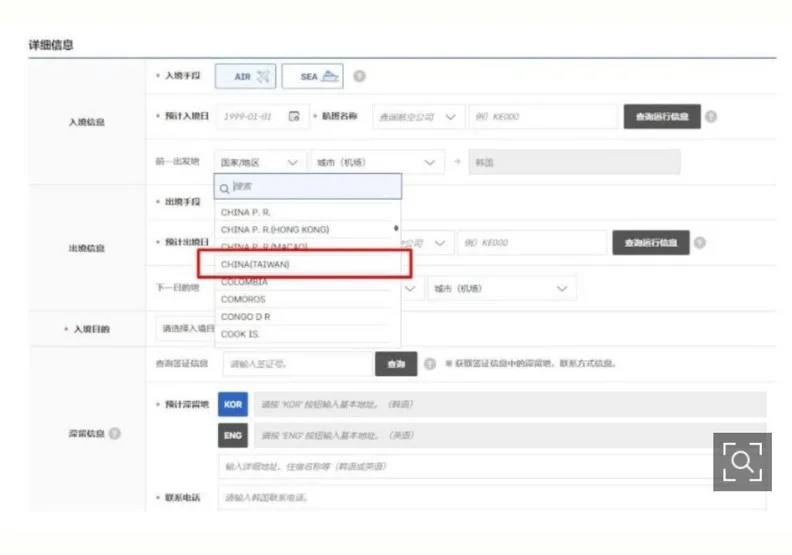Click the dark flight information query button for arrival

[x=662, y=117]
